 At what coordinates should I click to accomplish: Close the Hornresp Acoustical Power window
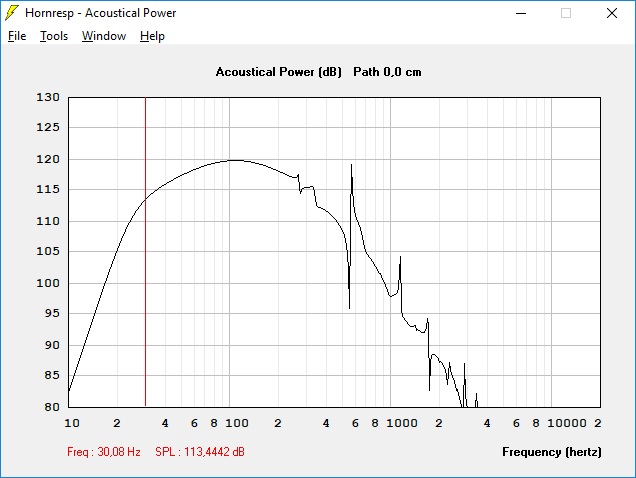[612, 13]
